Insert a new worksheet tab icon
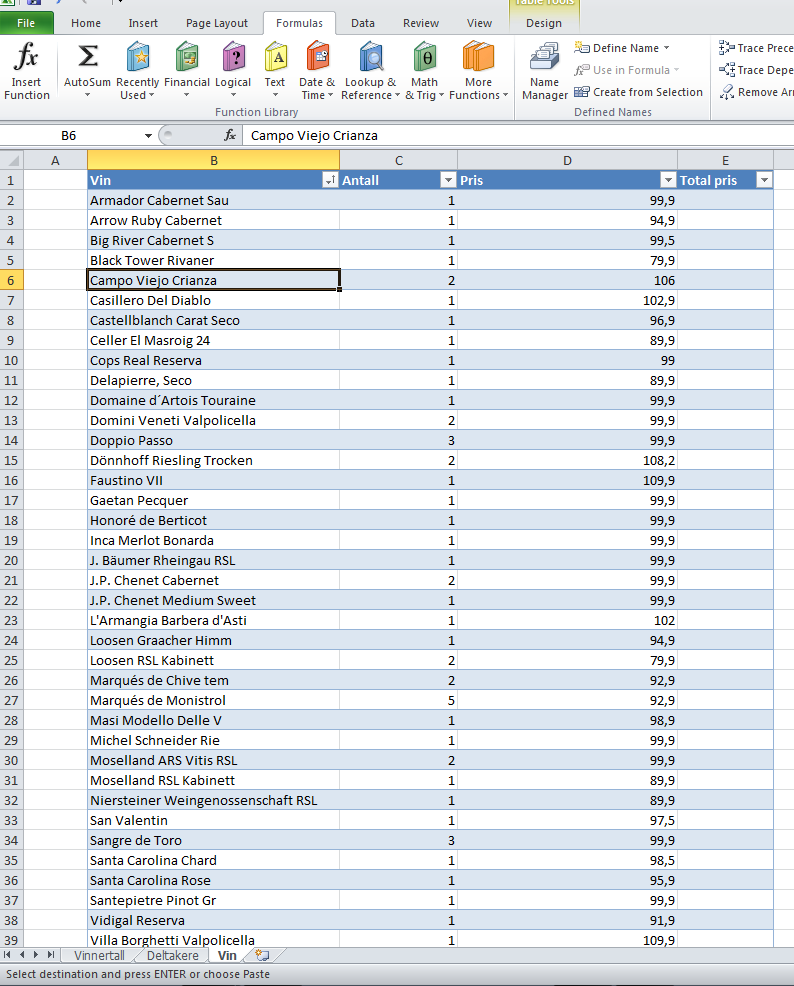Screen dimensions: 794x986 [x=262, y=956]
